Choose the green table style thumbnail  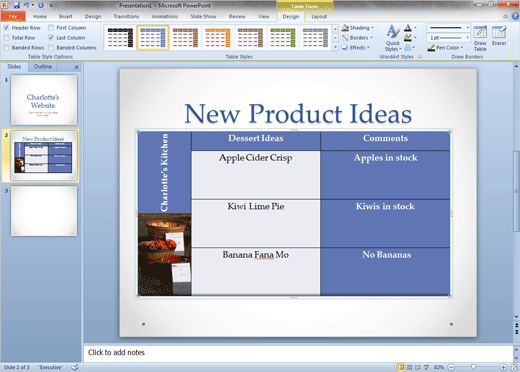pyautogui.click(x=283, y=37)
